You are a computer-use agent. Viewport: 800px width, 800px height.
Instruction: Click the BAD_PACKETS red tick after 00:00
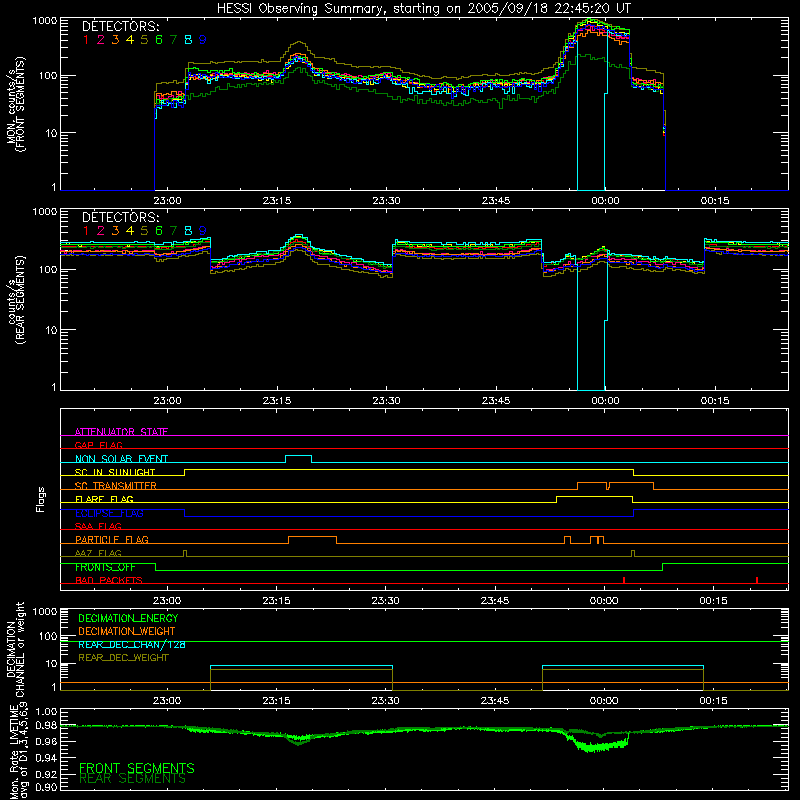tap(624, 580)
